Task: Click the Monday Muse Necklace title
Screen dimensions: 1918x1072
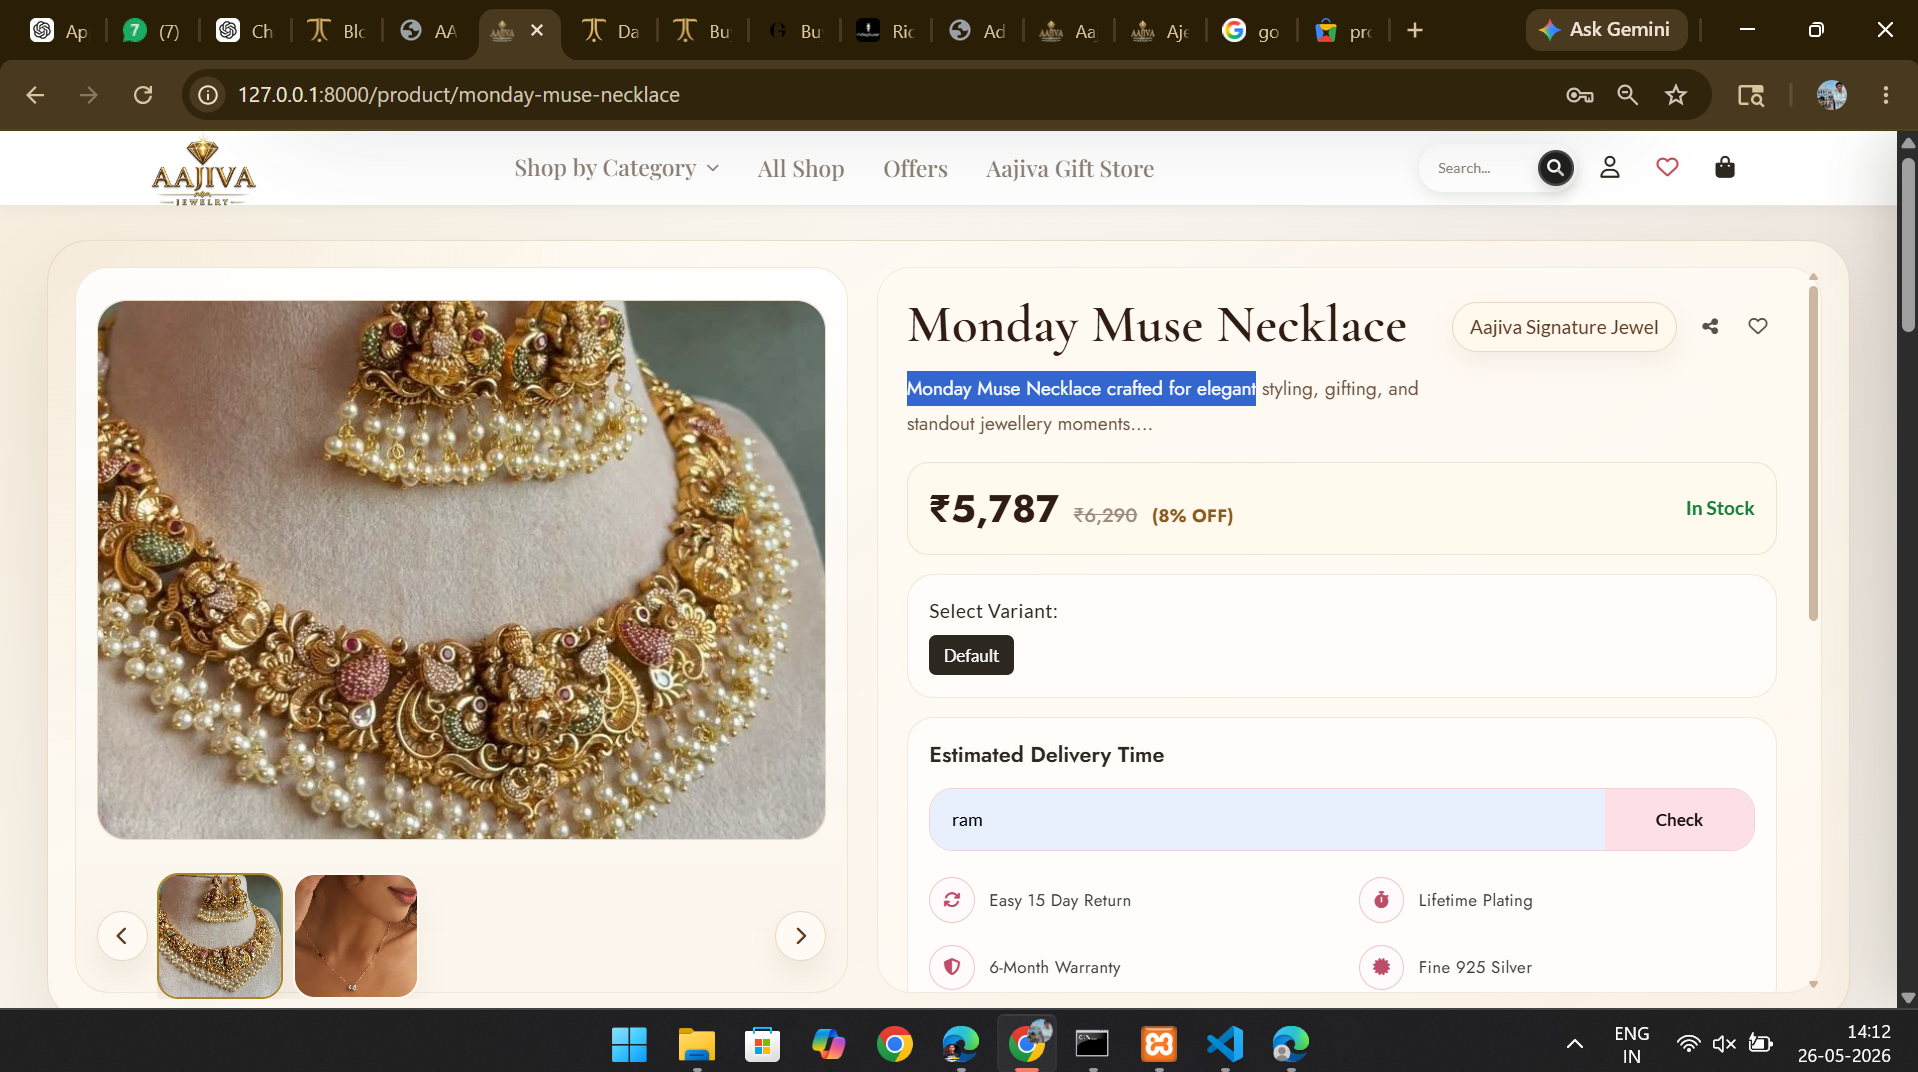Action: tap(1157, 326)
